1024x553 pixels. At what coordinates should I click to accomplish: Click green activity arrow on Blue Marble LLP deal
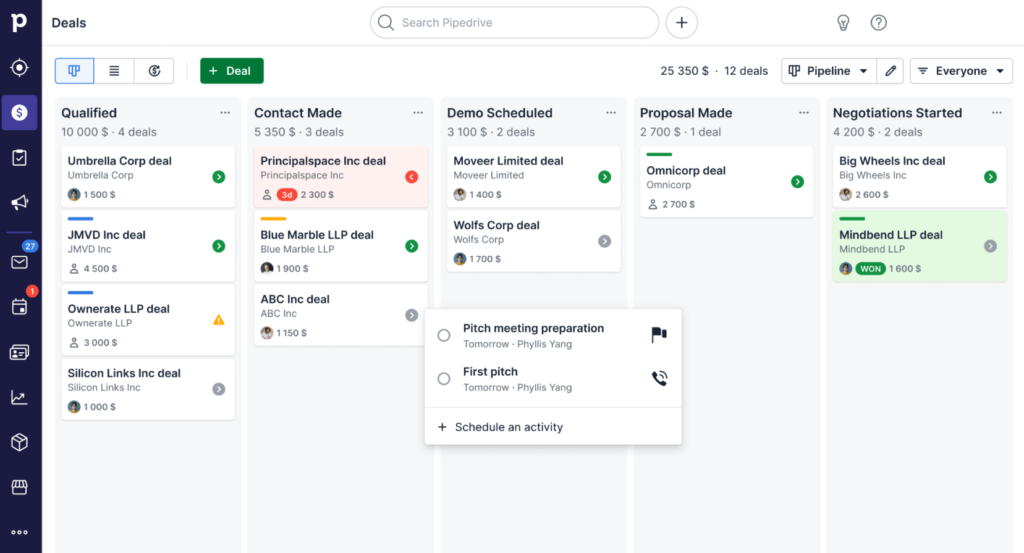click(x=411, y=246)
